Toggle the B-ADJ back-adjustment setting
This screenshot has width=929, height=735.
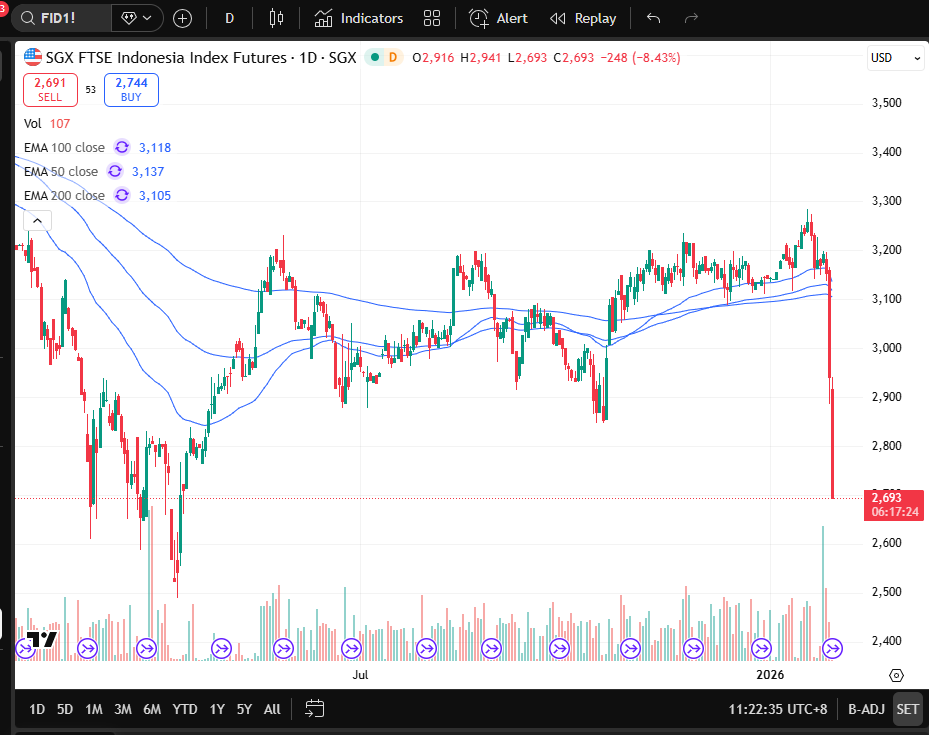click(866, 709)
